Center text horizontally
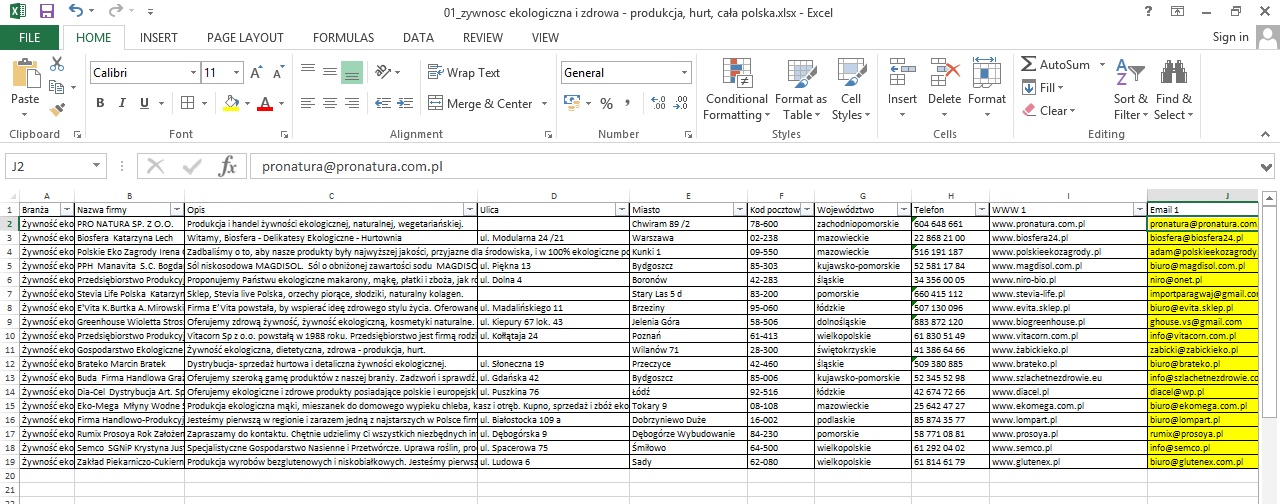The height and width of the screenshot is (504, 1280). tap(329, 103)
